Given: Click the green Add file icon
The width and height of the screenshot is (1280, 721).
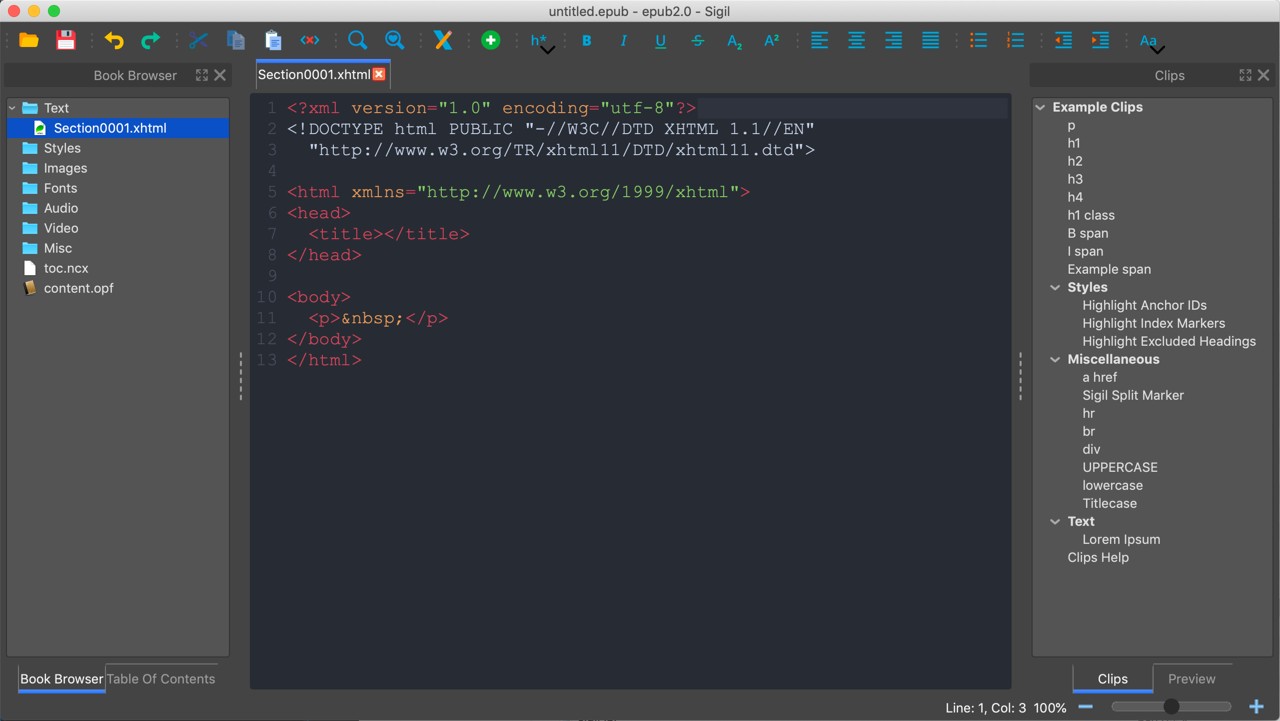Looking at the screenshot, I should click(490, 41).
